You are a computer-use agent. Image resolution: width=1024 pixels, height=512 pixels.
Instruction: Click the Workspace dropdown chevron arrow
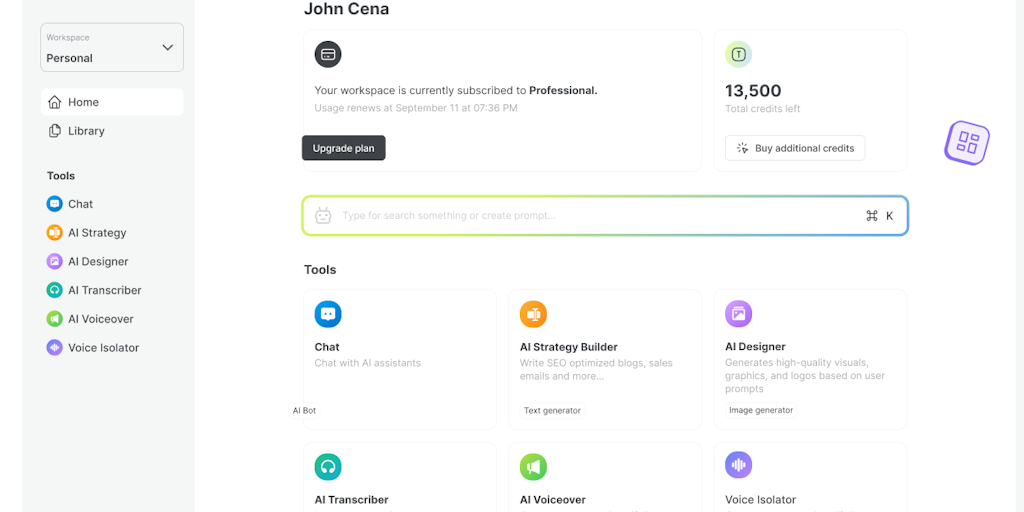pos(168,48)
